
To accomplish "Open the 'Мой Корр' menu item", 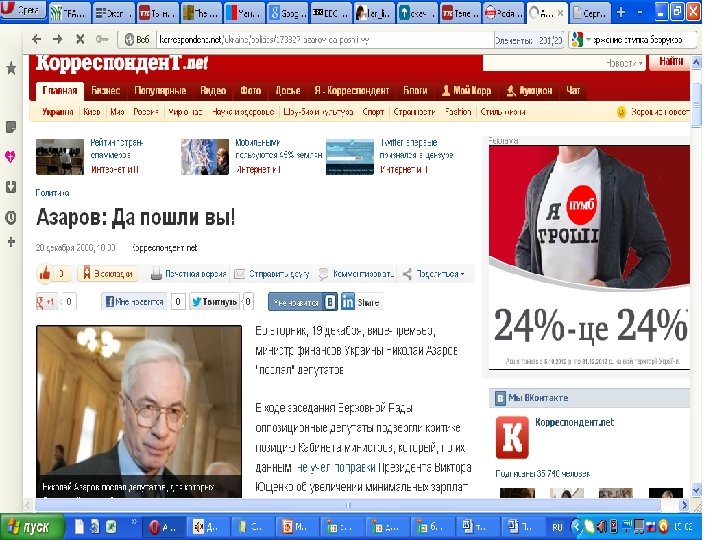I will coord(467,90).
